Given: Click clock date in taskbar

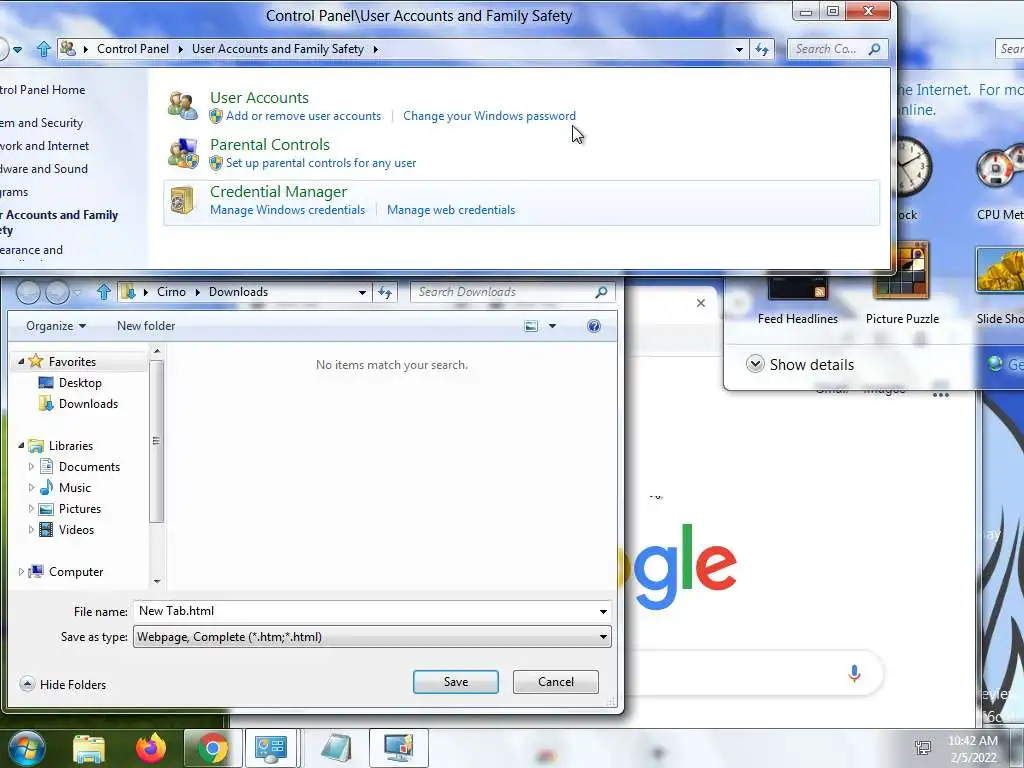Looking at the screenshot, I should point(973,749).
